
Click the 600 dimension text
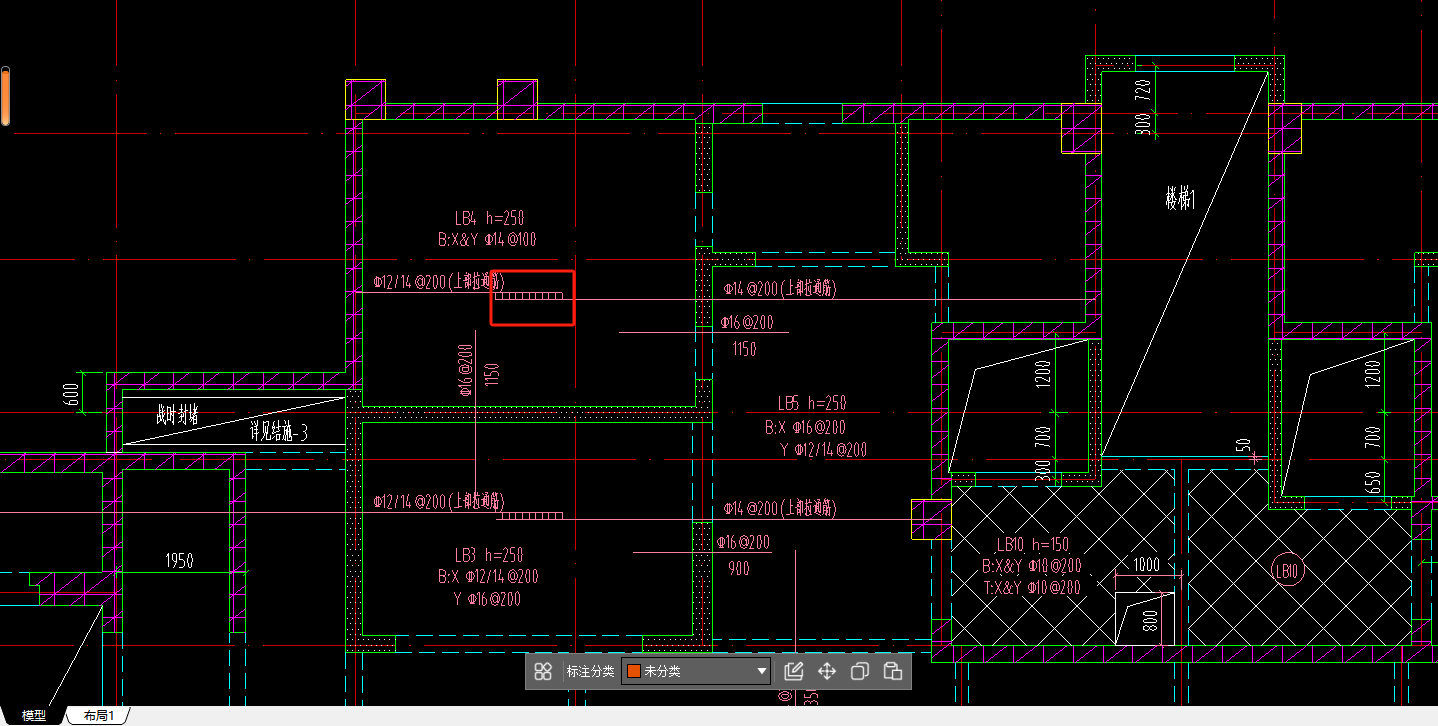pyautogui.click(x=71, y=395)
